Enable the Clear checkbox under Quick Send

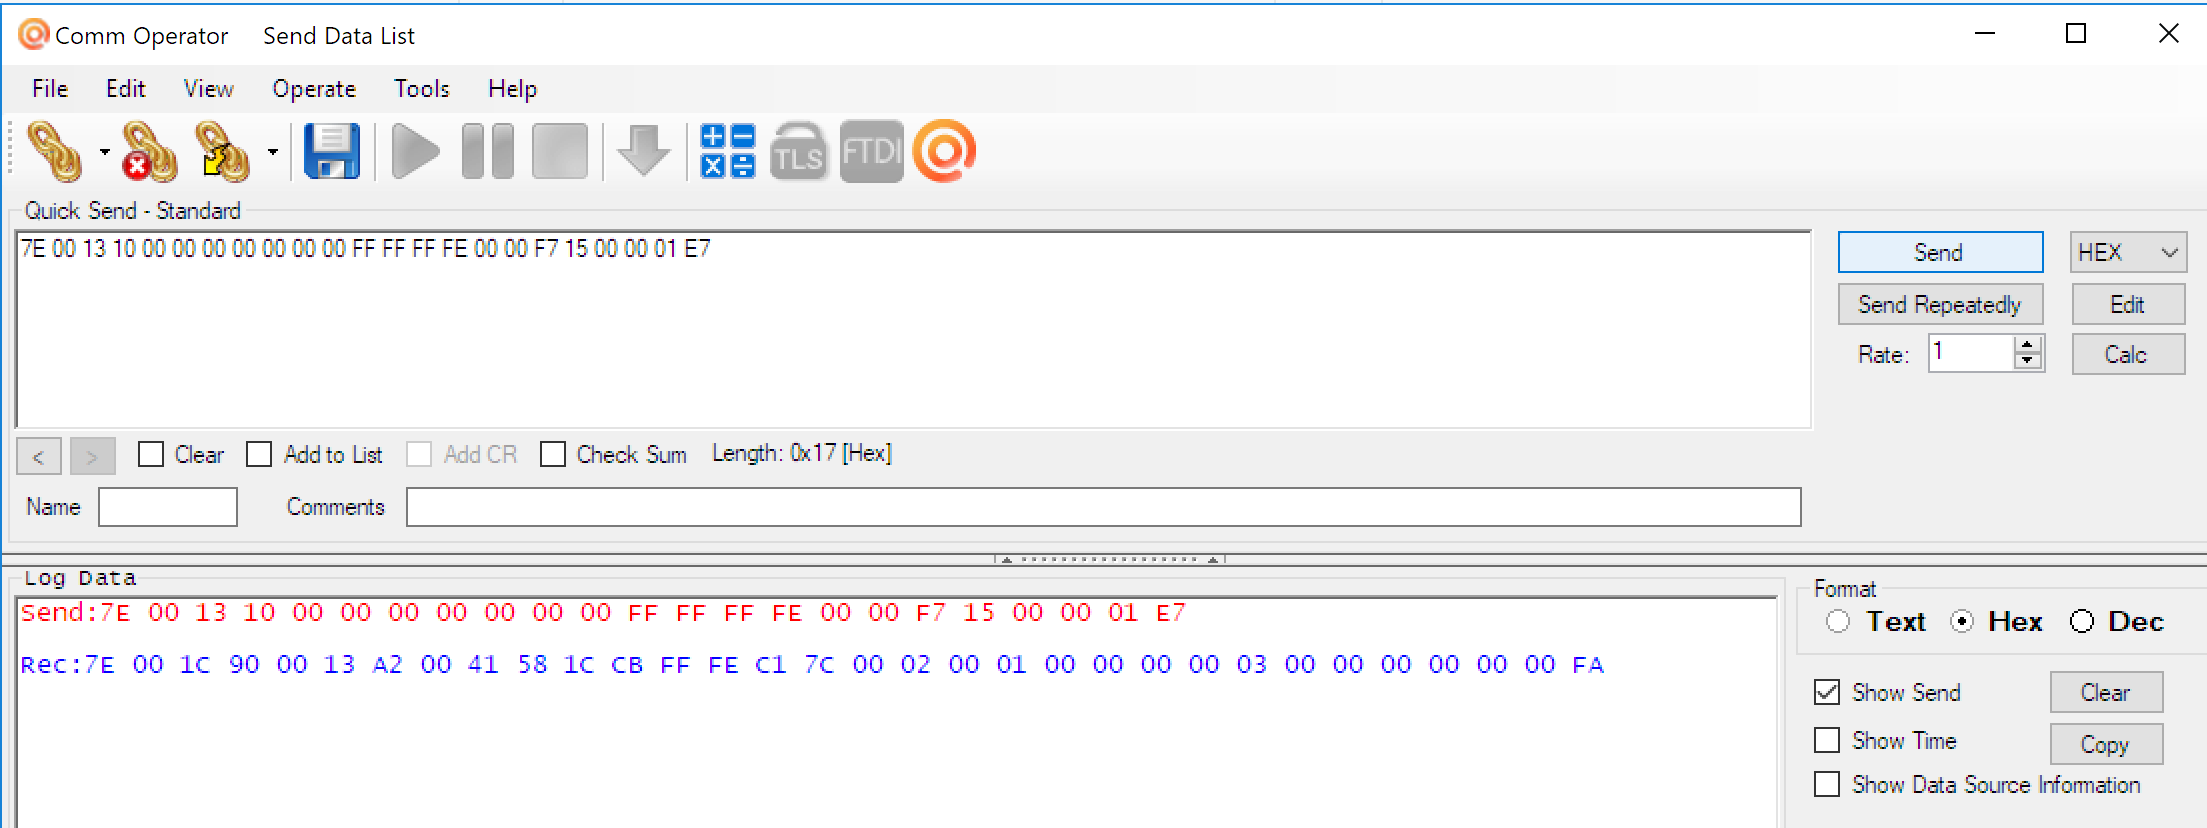(x=151, y=454)
